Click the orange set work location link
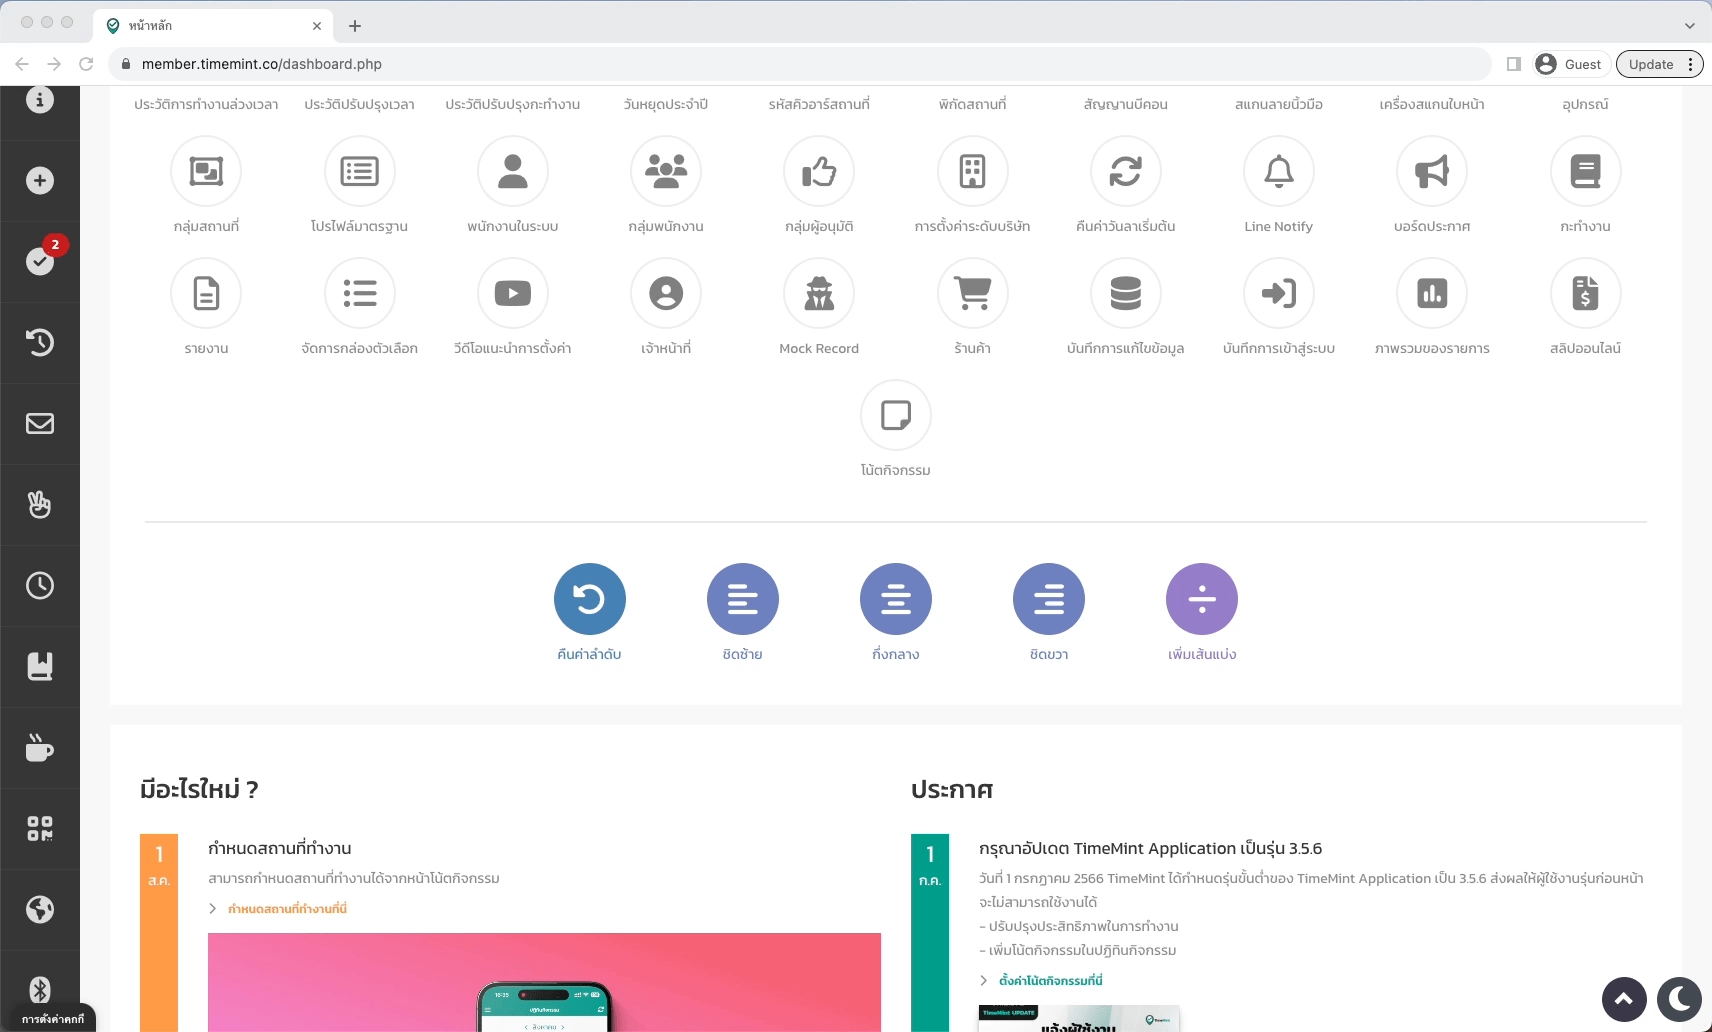Screen dimensions: 1712x1032 [x=287, y=909]
